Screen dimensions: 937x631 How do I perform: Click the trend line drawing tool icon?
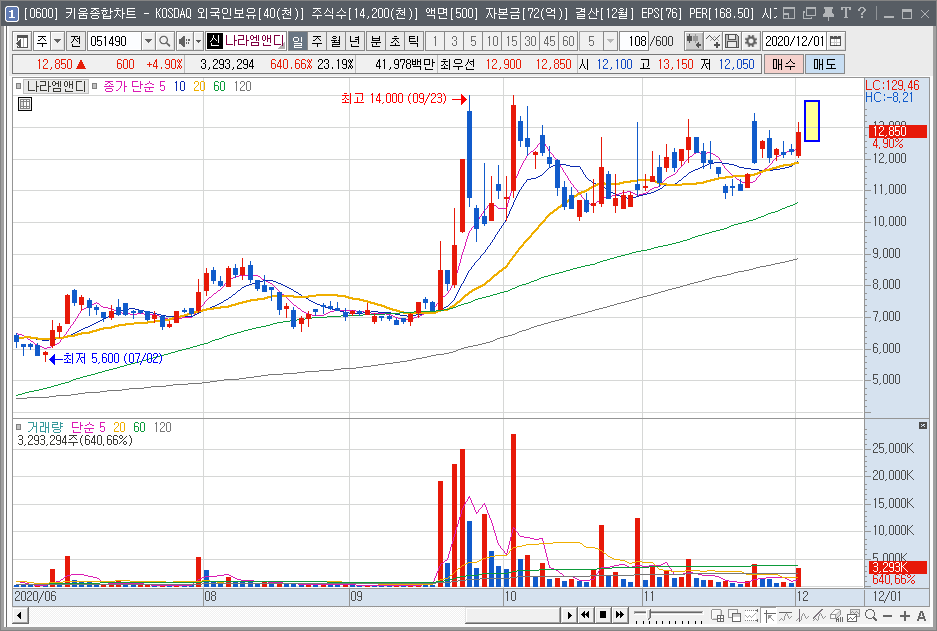819,615
